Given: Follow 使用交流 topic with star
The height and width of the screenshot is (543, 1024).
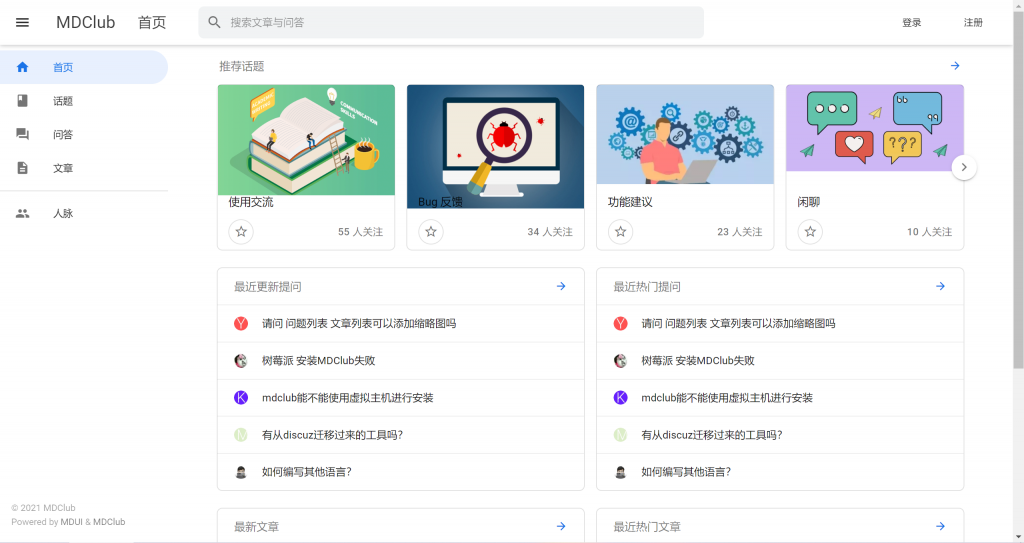Looking at the screenshot, I should click(x=241, y=231).
